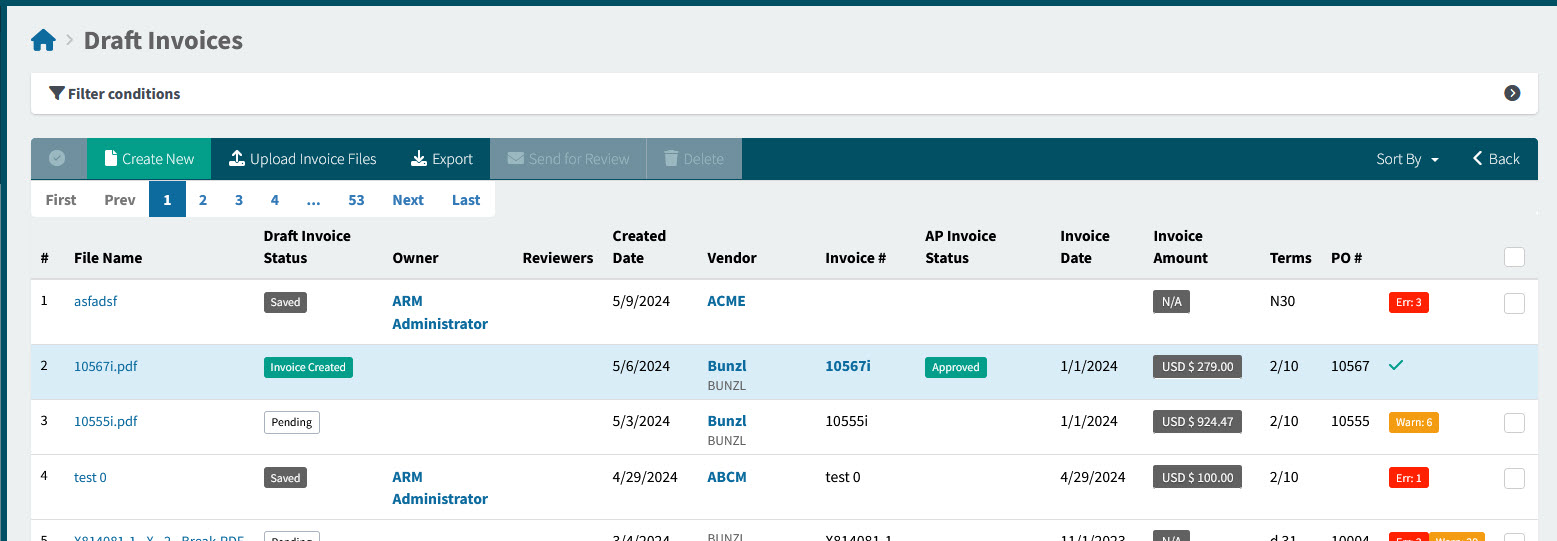Select checkbox for 10555i.pdf row
Image resolution: width=1557 pixels, height=541 pixels.
[1514, 423]
